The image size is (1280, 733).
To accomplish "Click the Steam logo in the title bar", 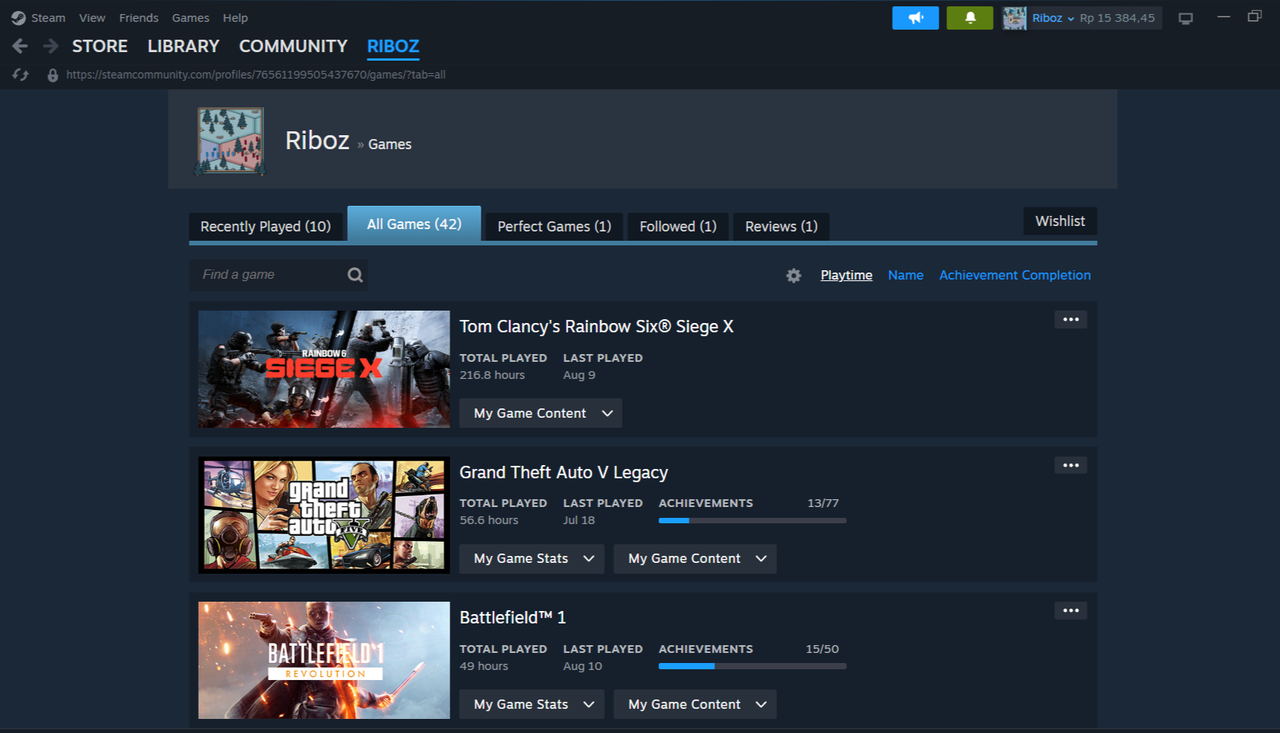I will (19, 18).
